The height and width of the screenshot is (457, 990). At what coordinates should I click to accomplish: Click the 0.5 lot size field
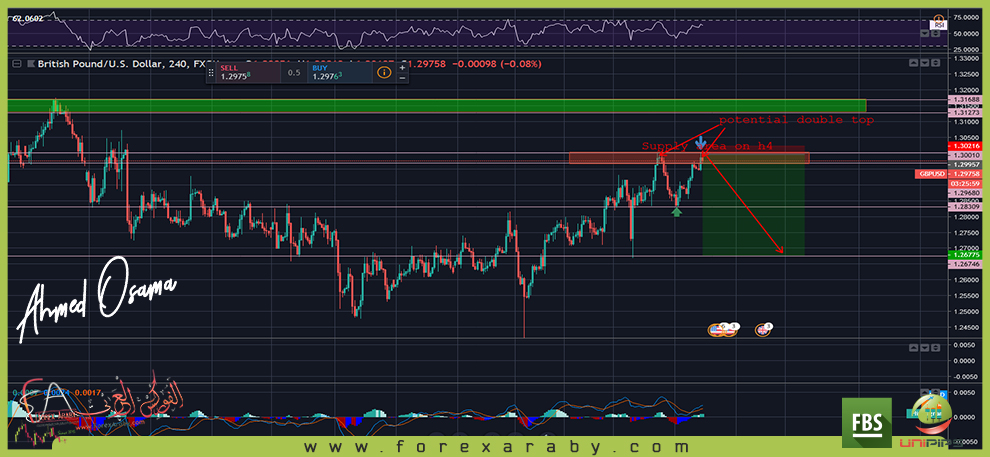pos(294,73)
